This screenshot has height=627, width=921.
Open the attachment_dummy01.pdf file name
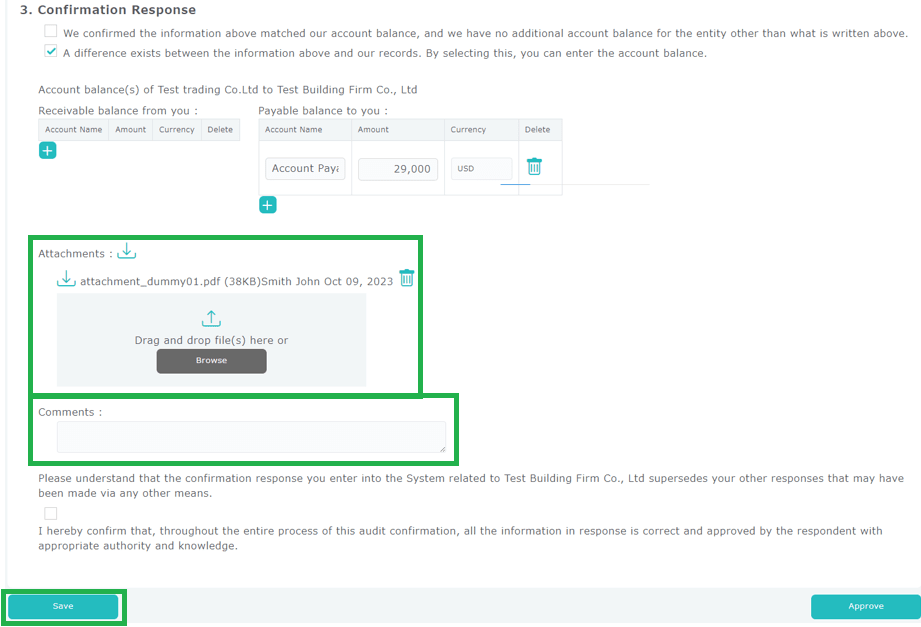click(x=150, y=281)
